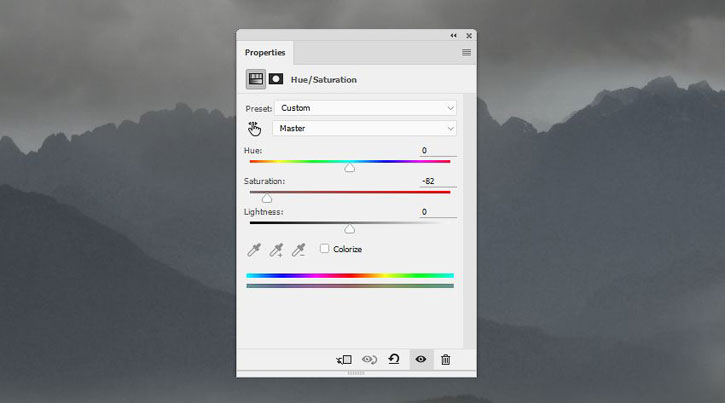Open the Properties panel menu

(467, 52)
